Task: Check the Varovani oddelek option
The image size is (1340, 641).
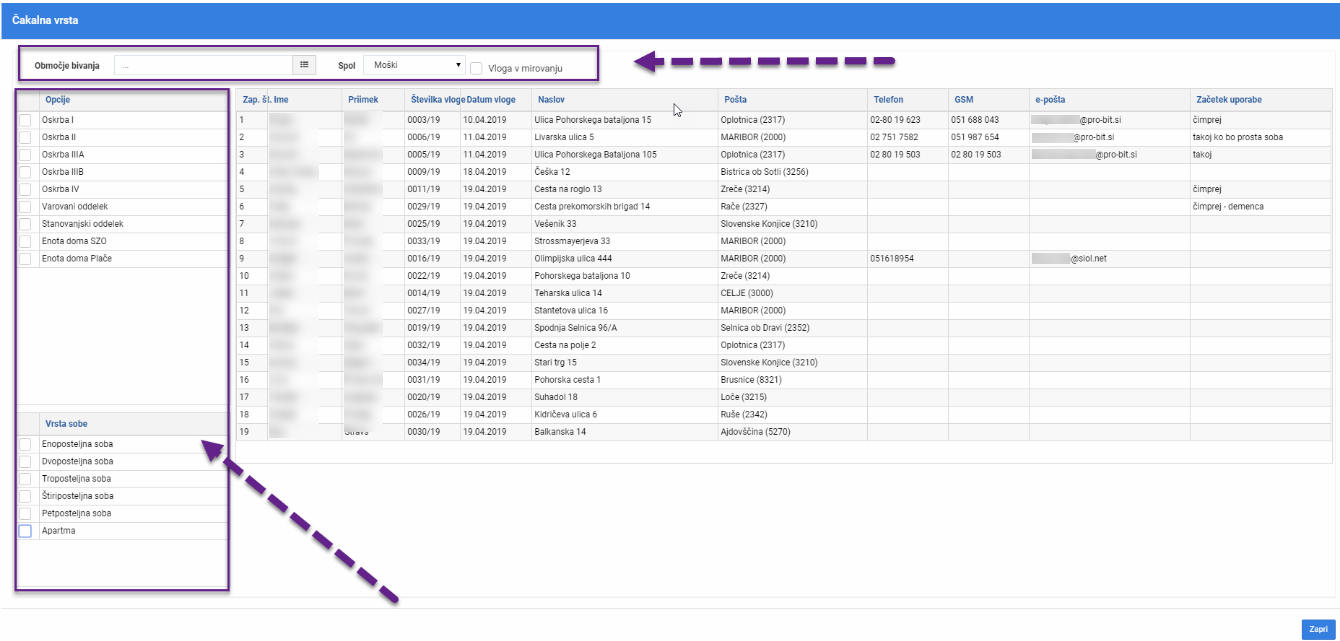Action: 25,206
